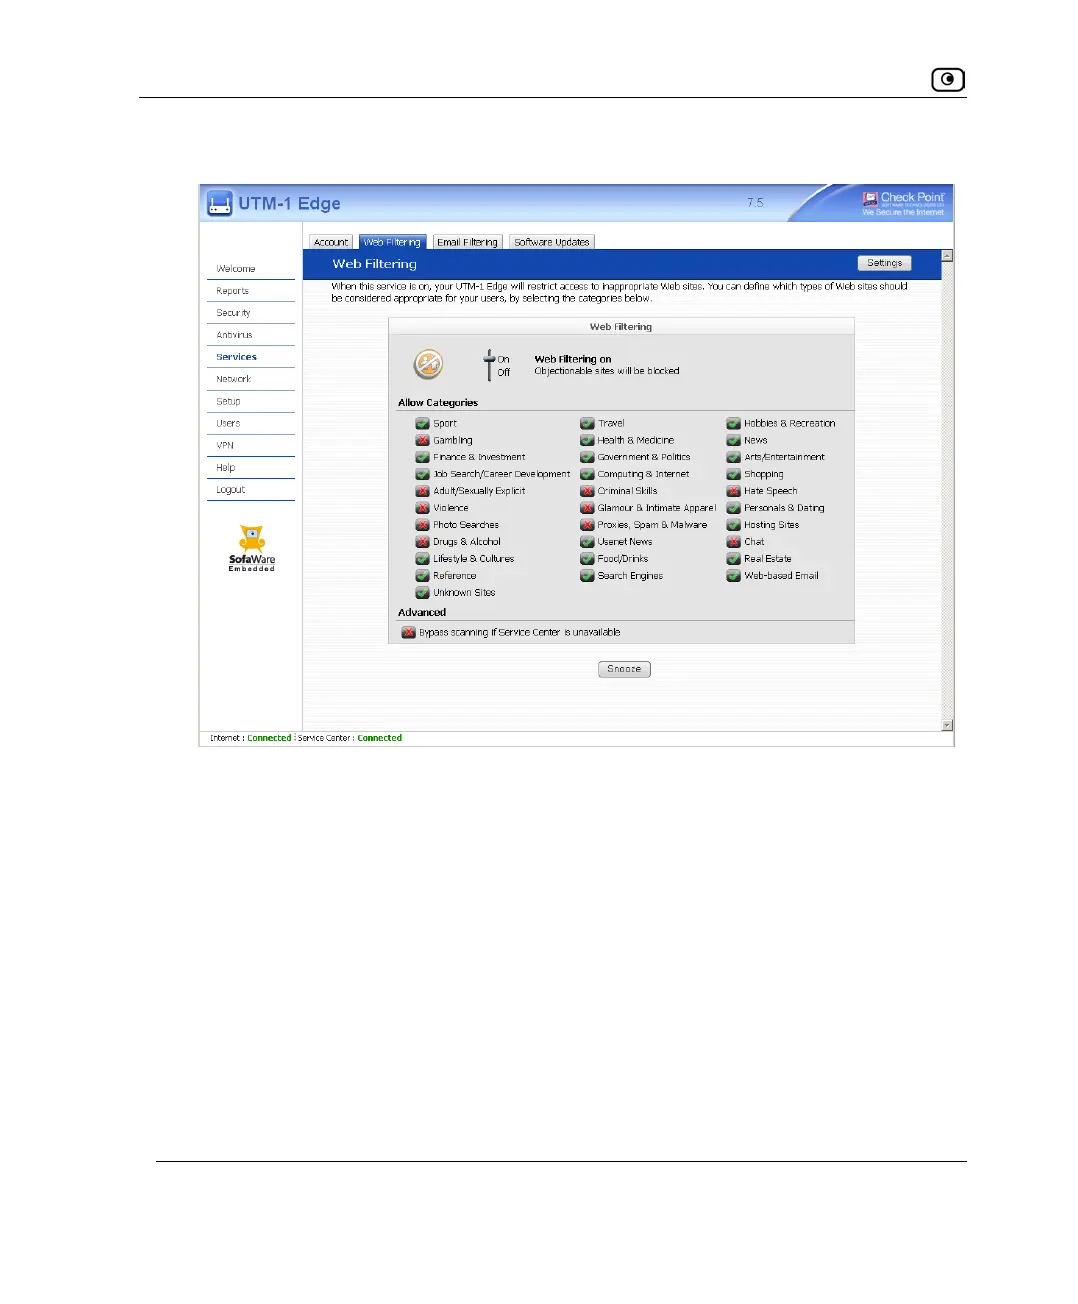The height and width of the screenshot is (1304, 1078).
Task: Select the Web Filtering tab
Action: pyautogui.click(x=392, y=242)
